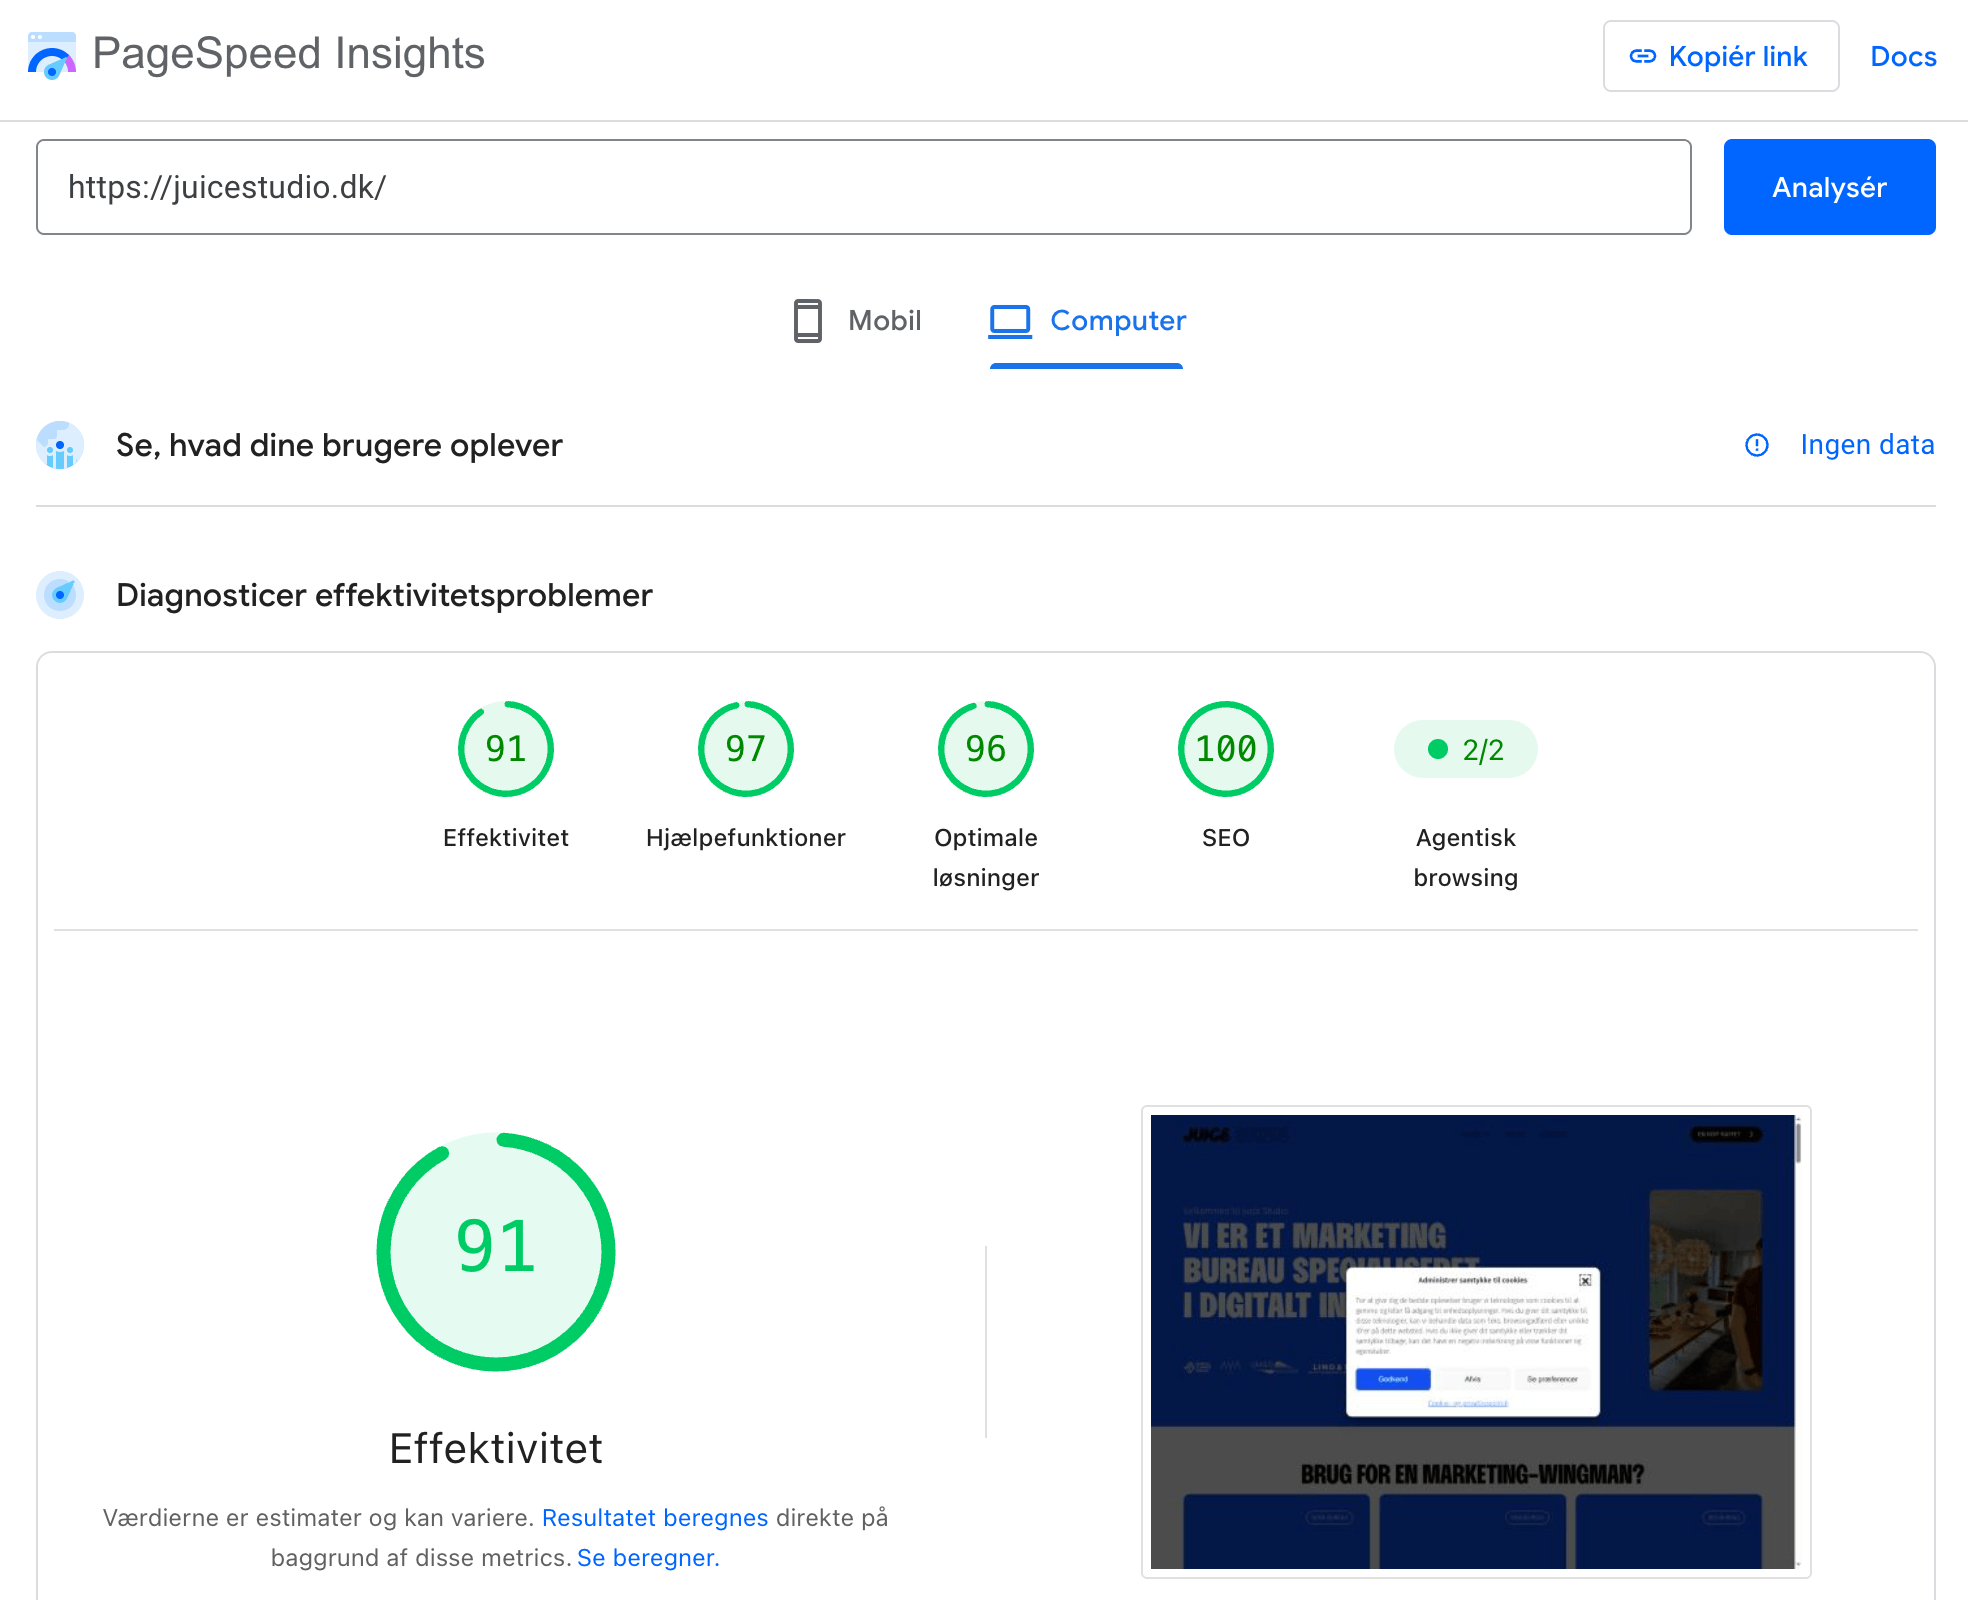The image size is (1968, 1600).
Task: Jump to SEO score 100 gauge
Action: point(1226,749)
